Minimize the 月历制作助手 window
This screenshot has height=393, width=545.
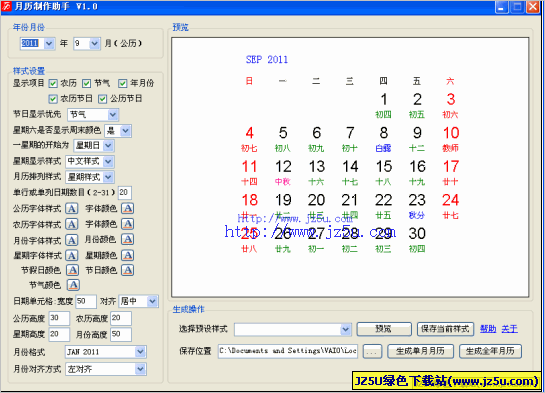click(502, 7)
